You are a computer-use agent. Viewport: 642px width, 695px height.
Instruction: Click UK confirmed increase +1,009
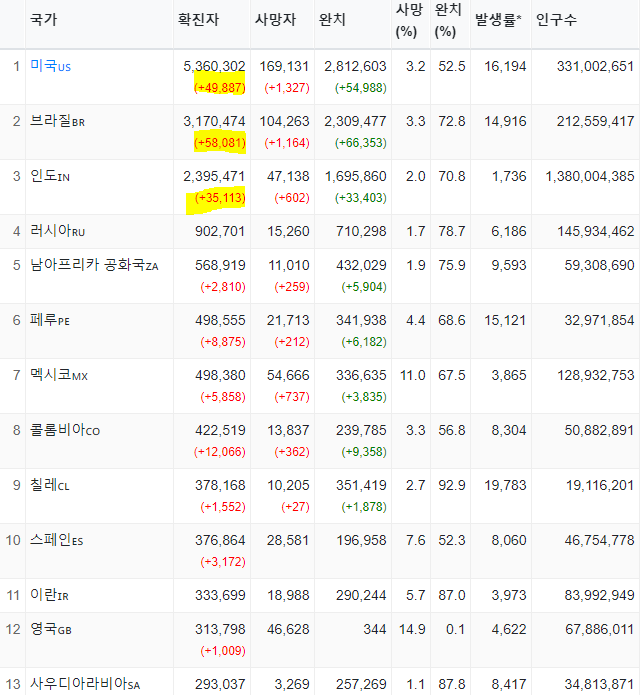point(223,651)
